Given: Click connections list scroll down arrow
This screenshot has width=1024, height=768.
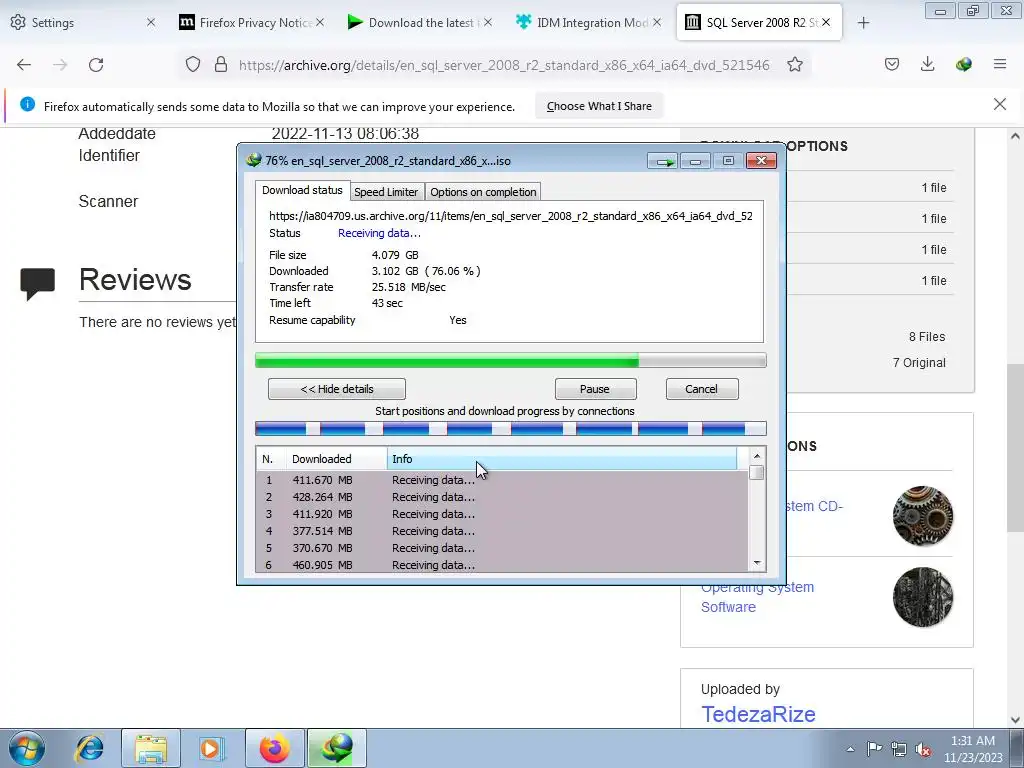Looking at the screenshot, I should 757,562.
